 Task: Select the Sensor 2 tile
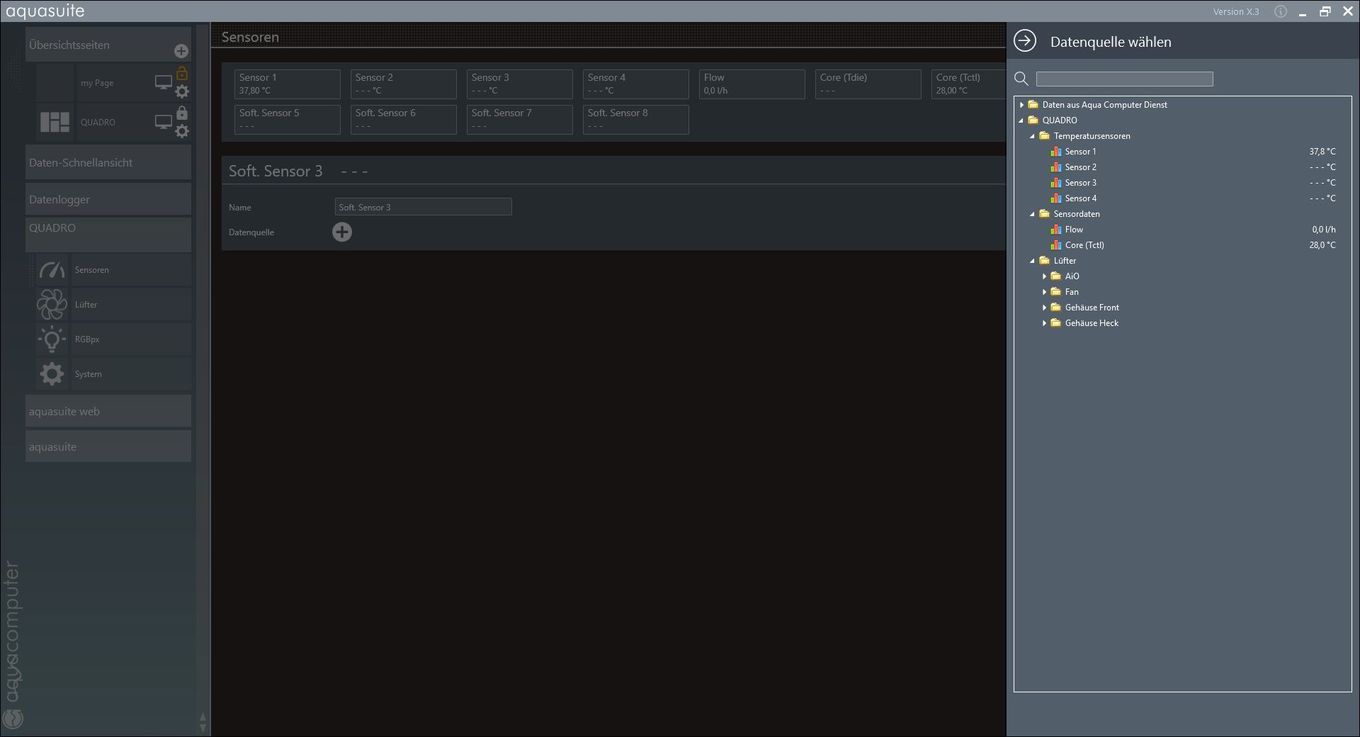click(403, 84)
